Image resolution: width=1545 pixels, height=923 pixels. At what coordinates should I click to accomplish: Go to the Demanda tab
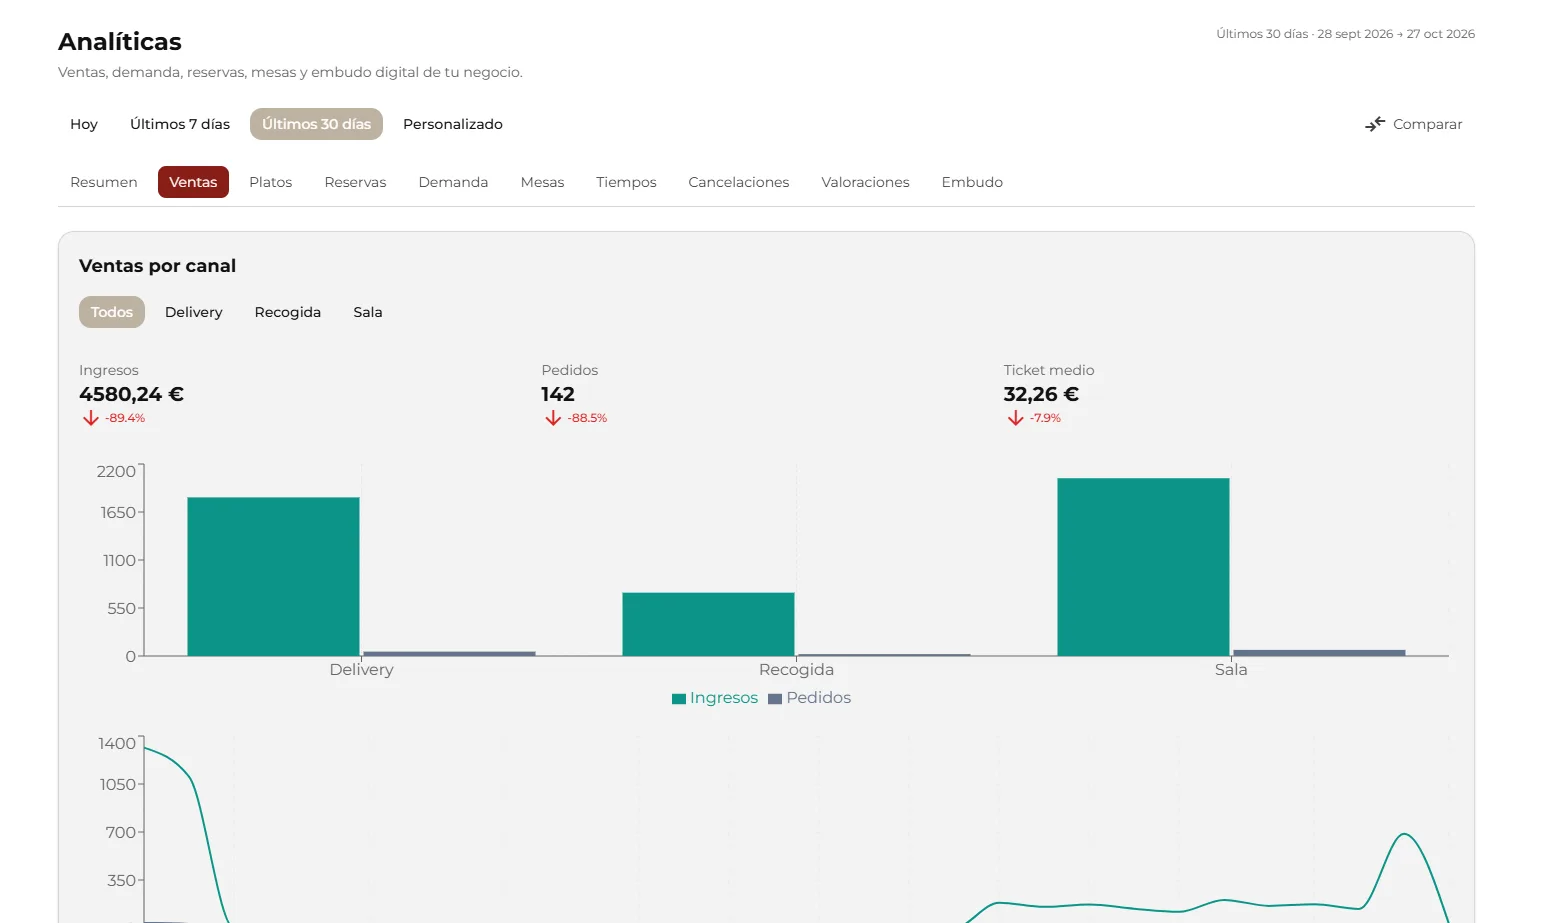click(x=453, y=182)
